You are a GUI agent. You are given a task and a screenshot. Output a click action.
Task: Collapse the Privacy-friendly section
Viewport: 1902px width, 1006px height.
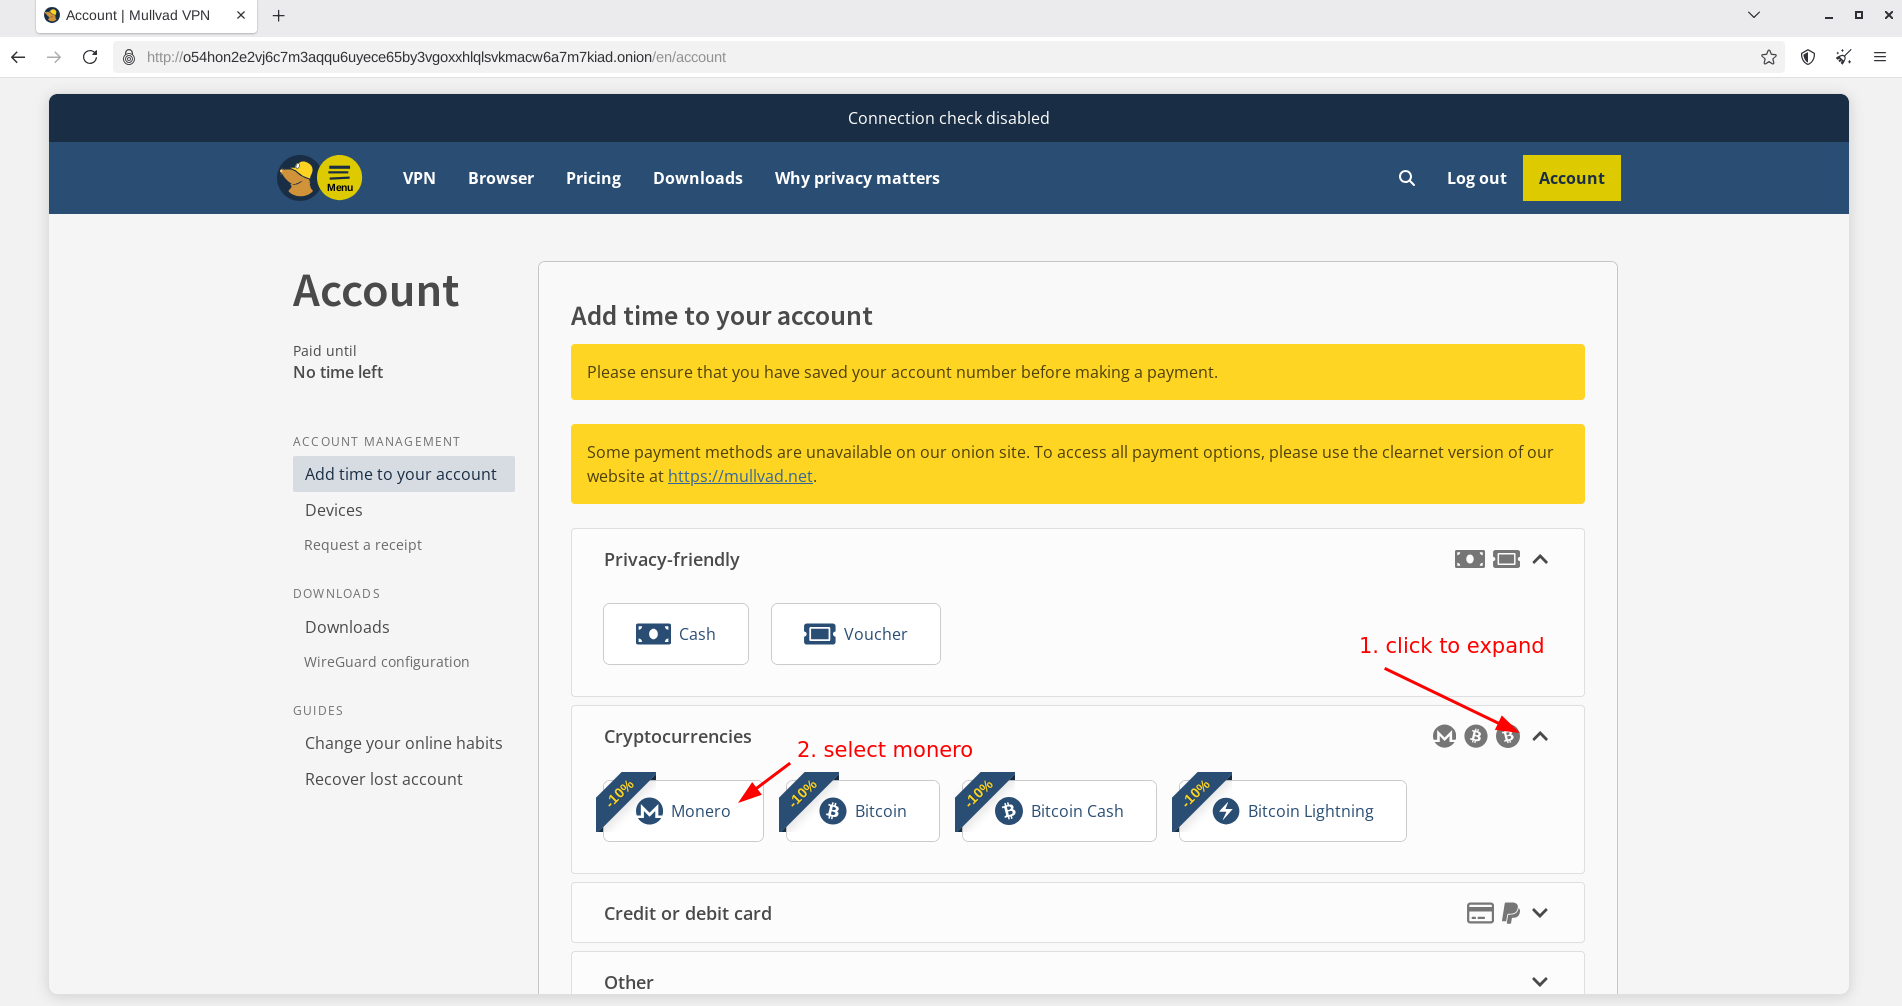coord(1540,559)
